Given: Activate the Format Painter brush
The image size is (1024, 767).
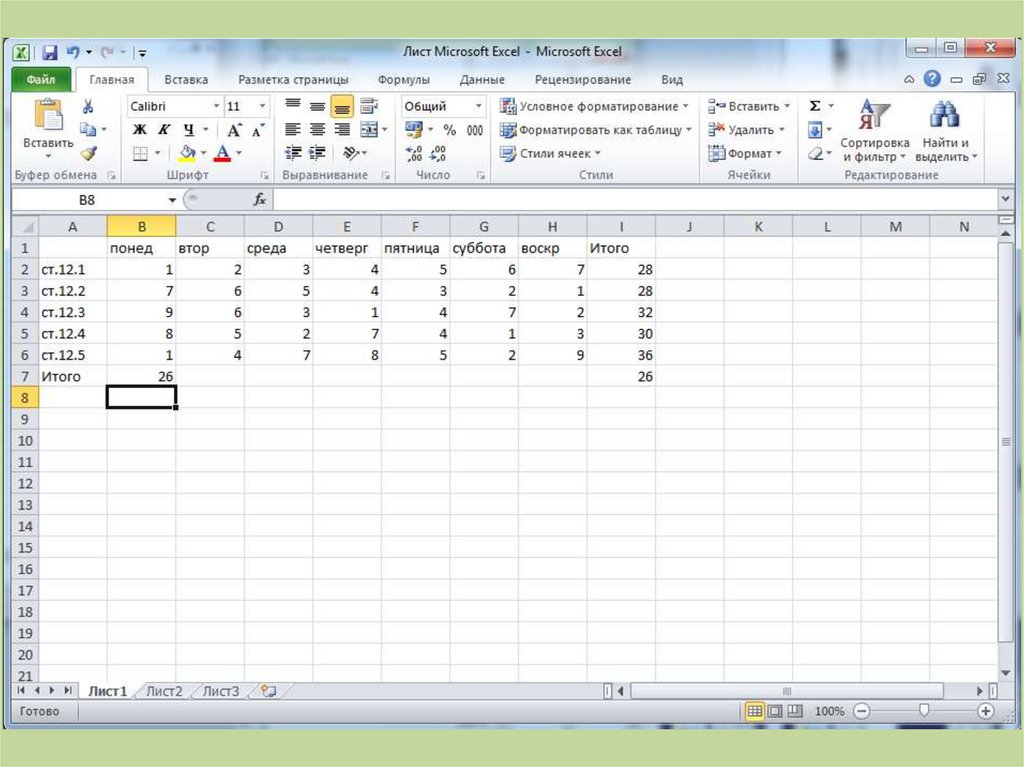Looking at the screenshot, I should click(x=88, y=153).
